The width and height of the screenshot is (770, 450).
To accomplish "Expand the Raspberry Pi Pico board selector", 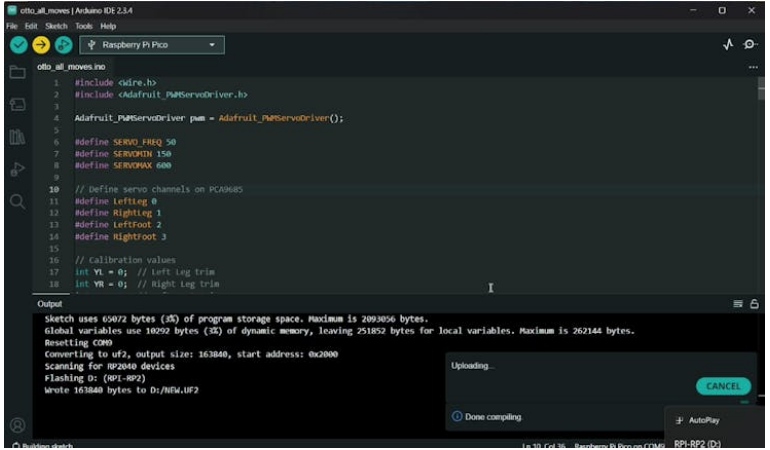I will click(x=152, y=45).
